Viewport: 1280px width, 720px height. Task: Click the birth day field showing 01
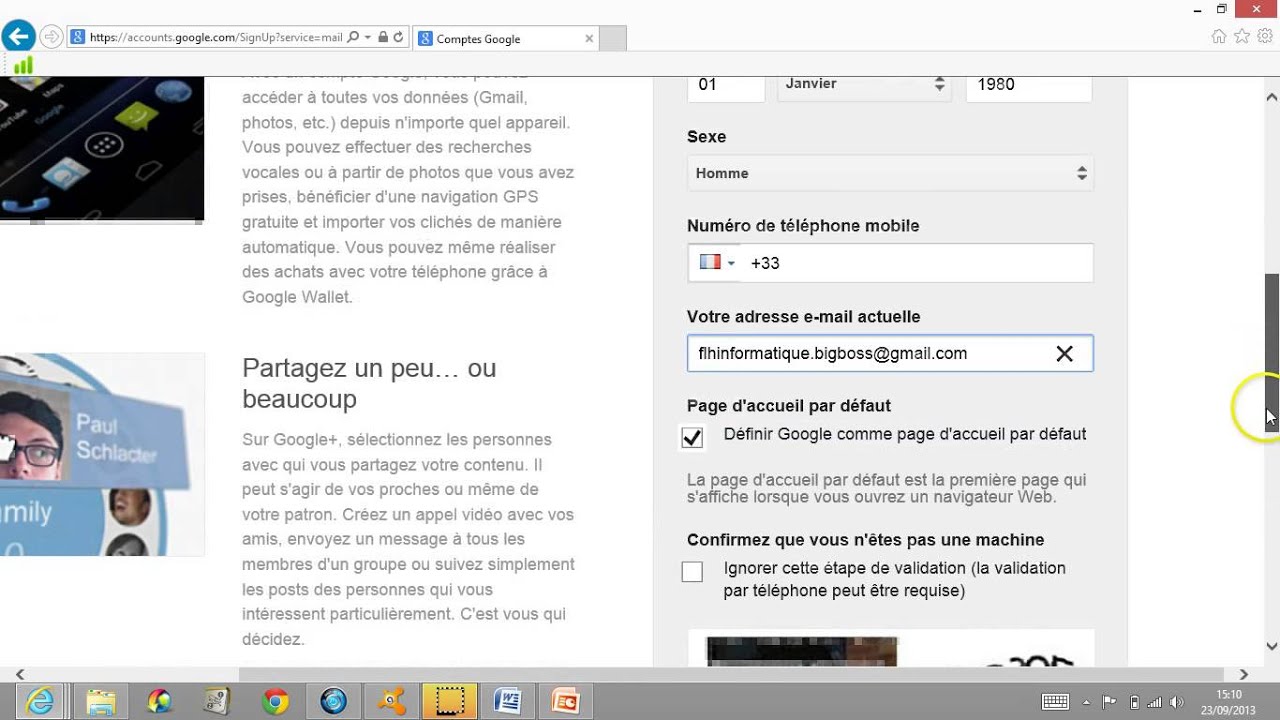point(726,85)
